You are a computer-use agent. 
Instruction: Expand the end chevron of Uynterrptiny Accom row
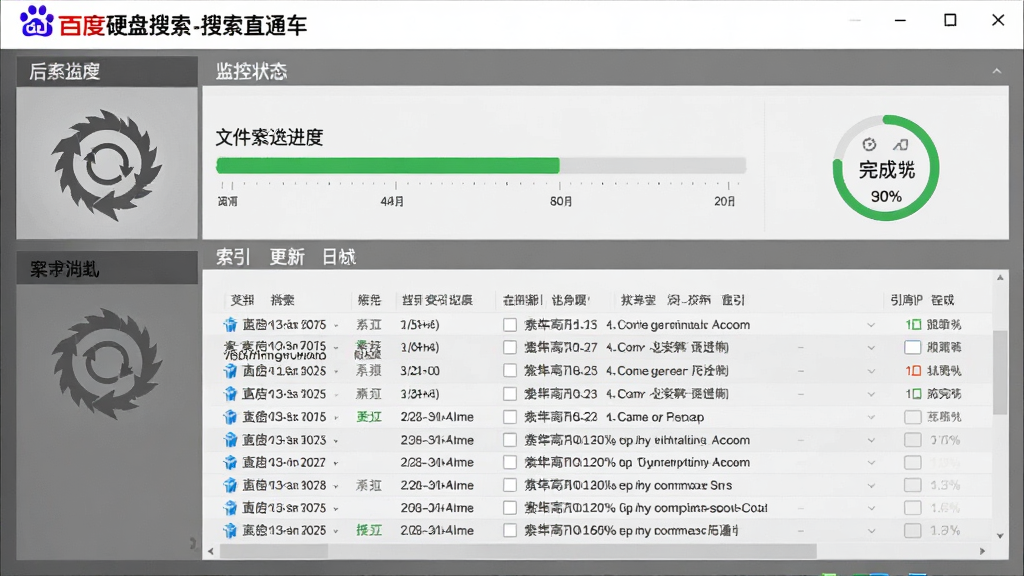871,462
